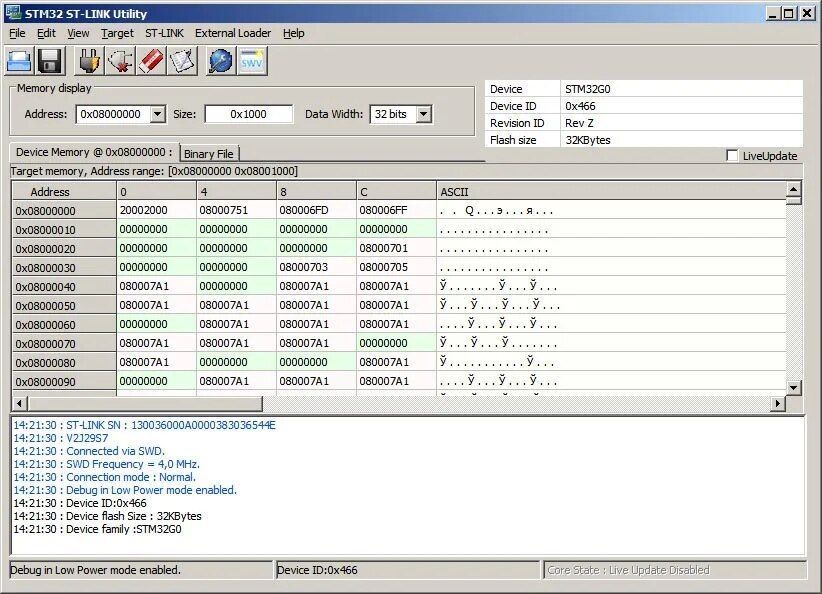Select the Device Memory @ 0x08000000 tab
Viewport: 822px width, 594px height.
click(x=94, y=152)
